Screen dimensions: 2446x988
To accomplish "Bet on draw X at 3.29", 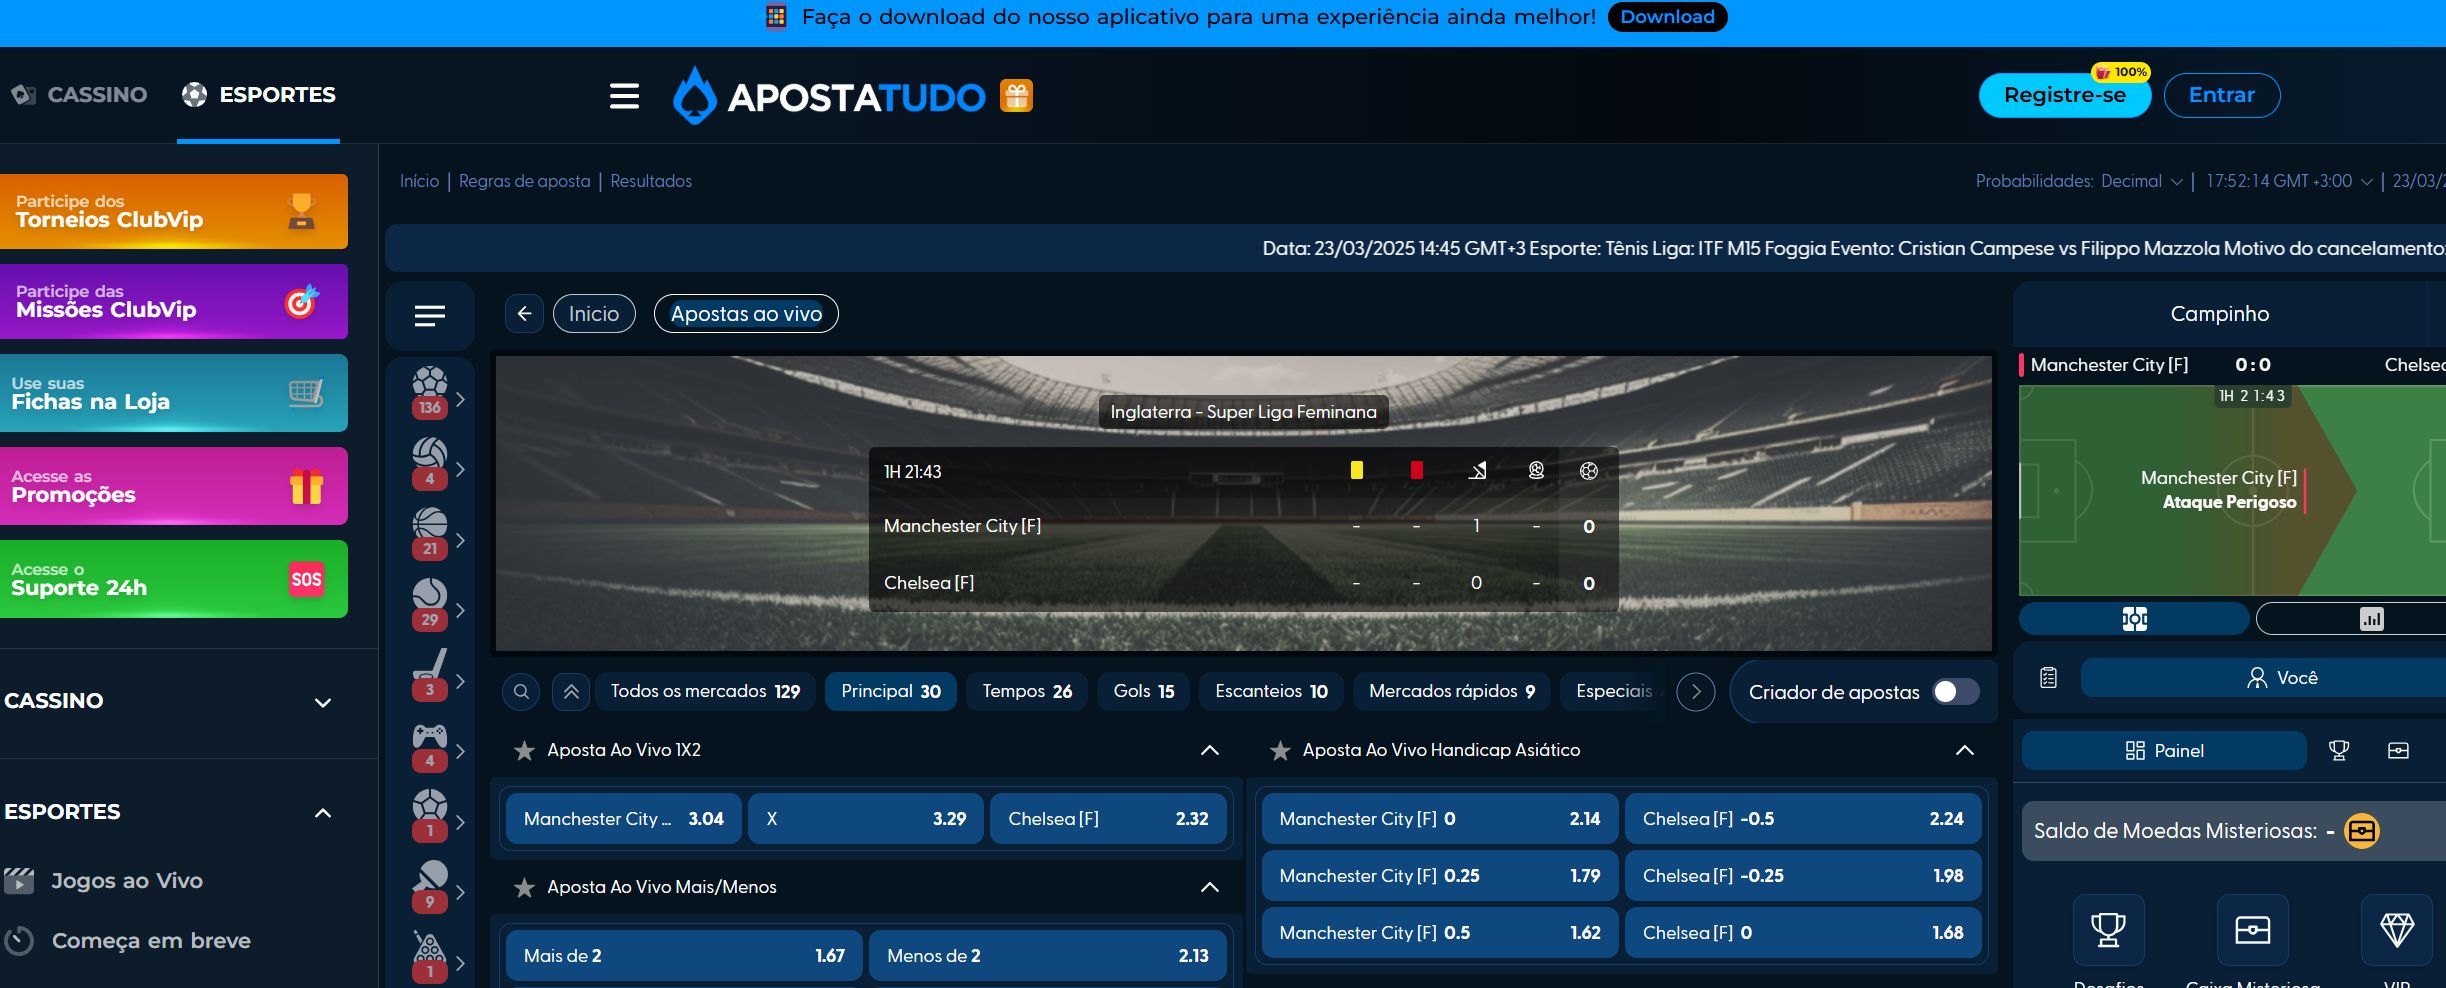I will coord(866,819).
